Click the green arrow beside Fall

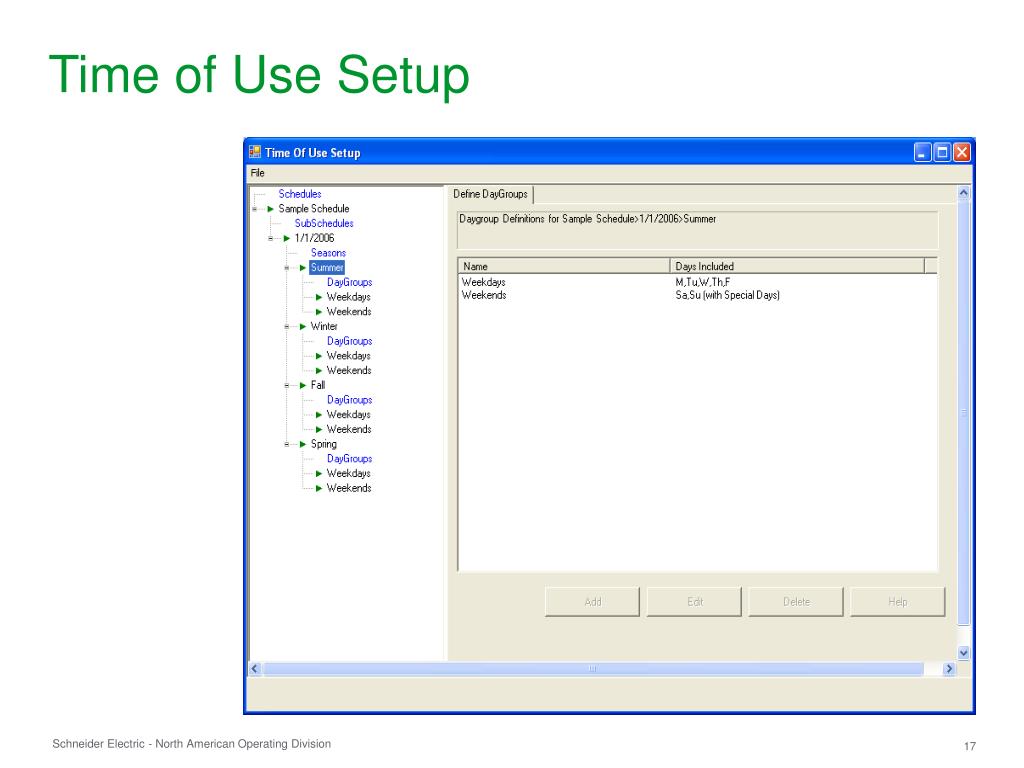point(302,385)
